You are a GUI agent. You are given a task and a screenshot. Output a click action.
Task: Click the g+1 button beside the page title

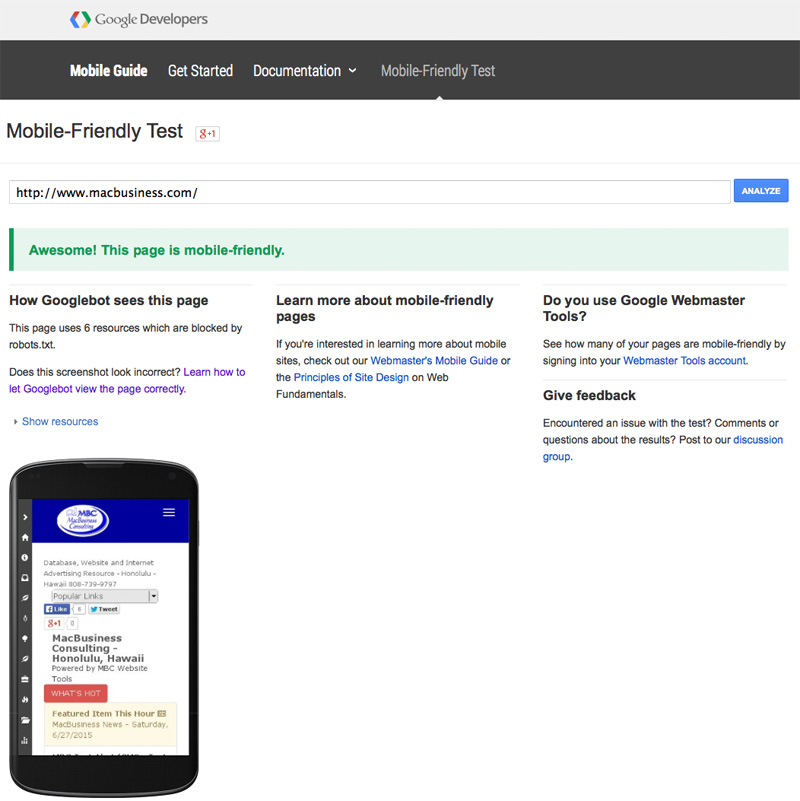click(207, 133)
